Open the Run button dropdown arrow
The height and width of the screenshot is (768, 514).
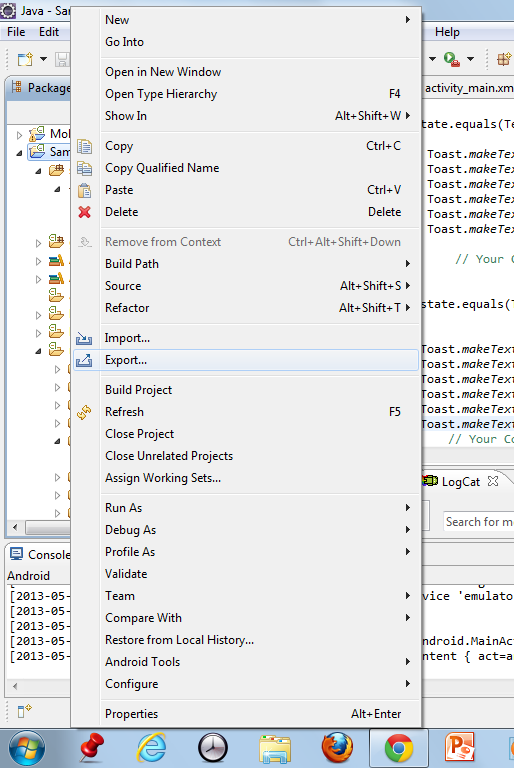(470, 59)
